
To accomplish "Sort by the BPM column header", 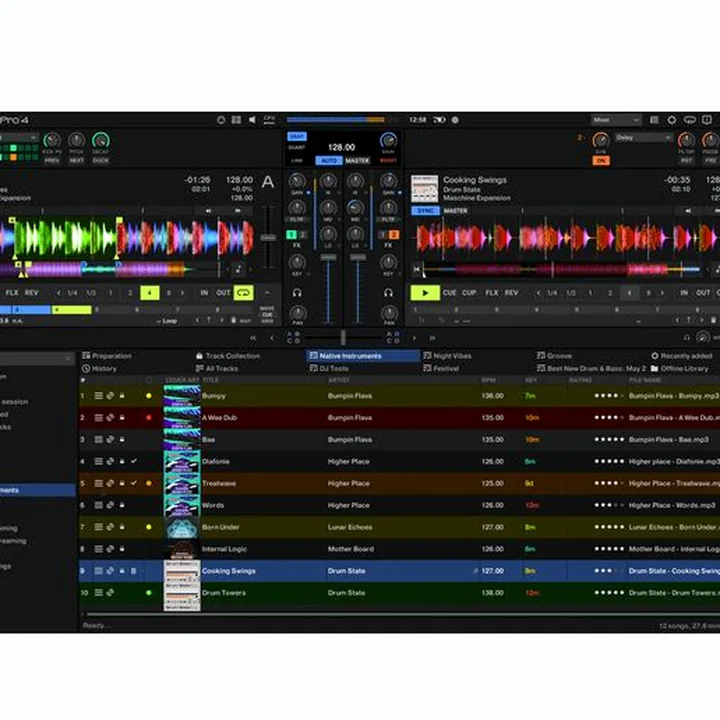I will pos(489,380).
